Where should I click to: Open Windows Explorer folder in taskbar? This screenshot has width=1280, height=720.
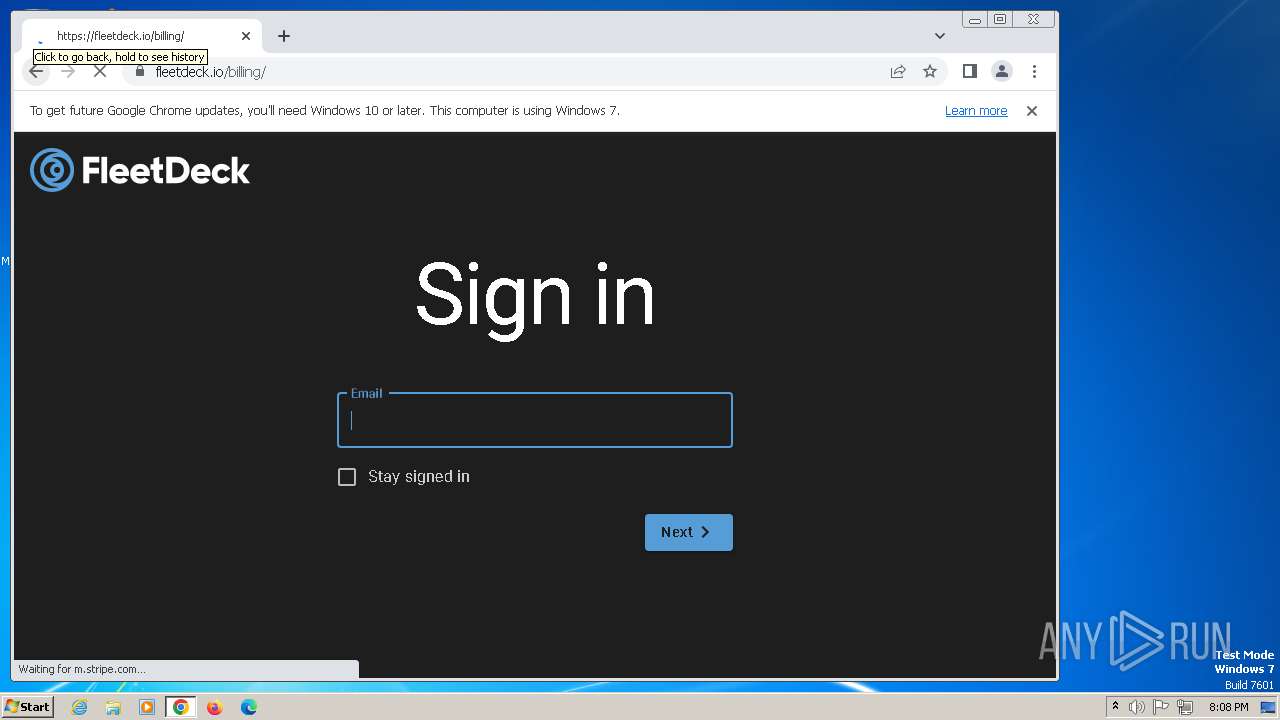pos(113,707)
